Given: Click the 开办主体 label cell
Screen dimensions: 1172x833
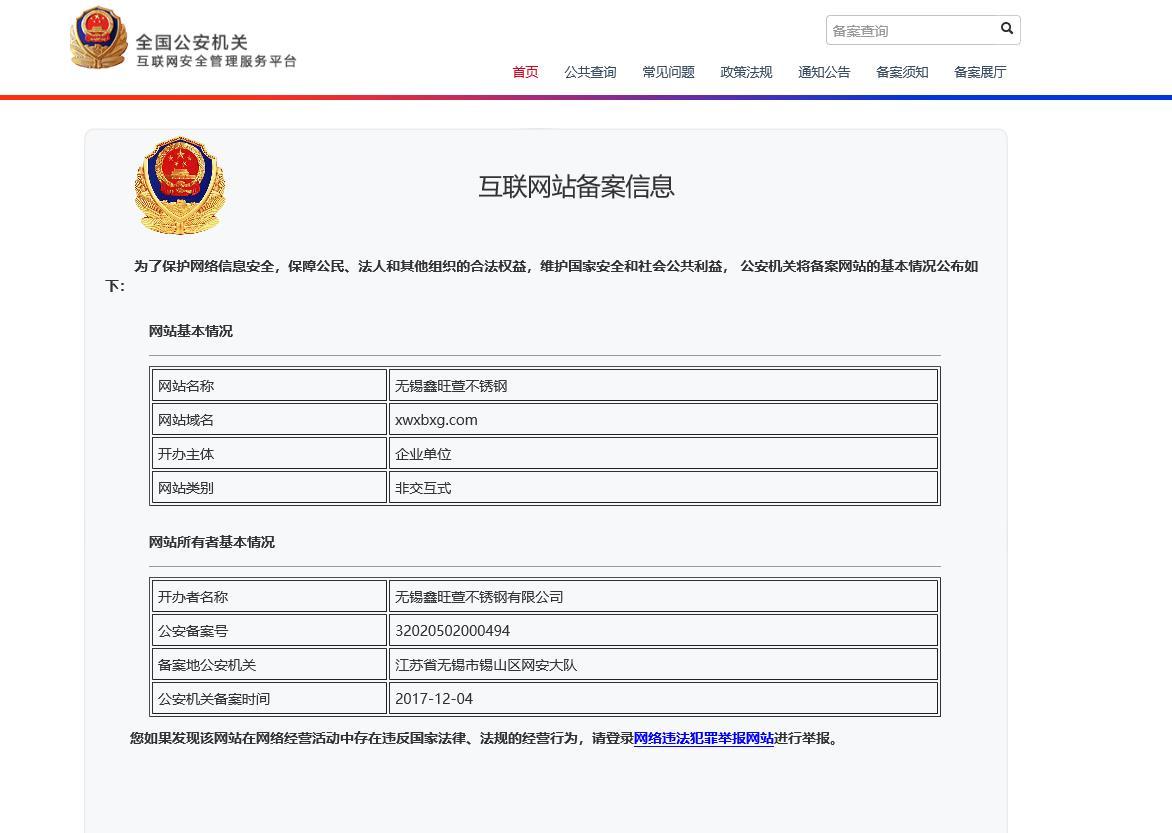Looking at the screenshot, I should click(x=269, y=454).
